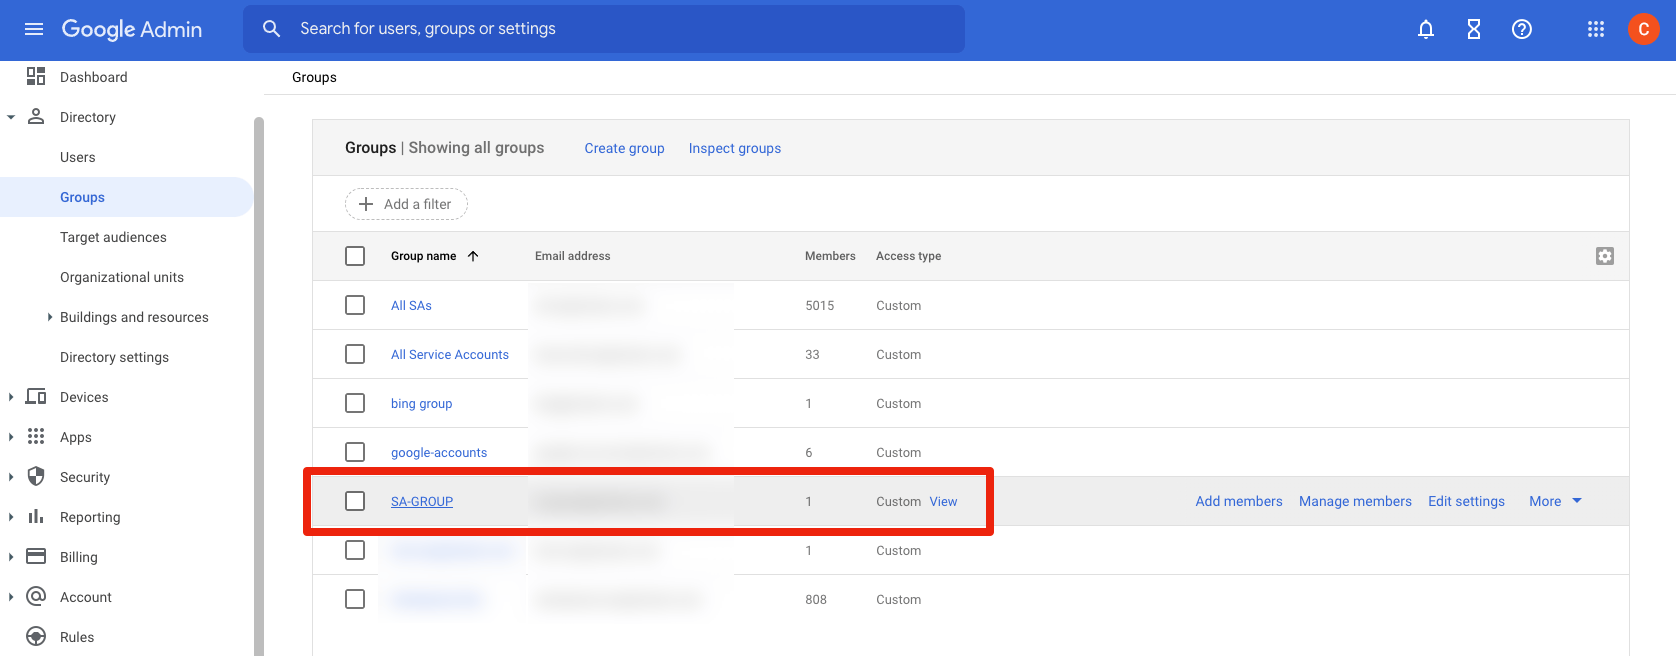Screen dimensions: 1676x656
Task: Toggle the select-all groups header checkbox
Action: tap(355, 256)
